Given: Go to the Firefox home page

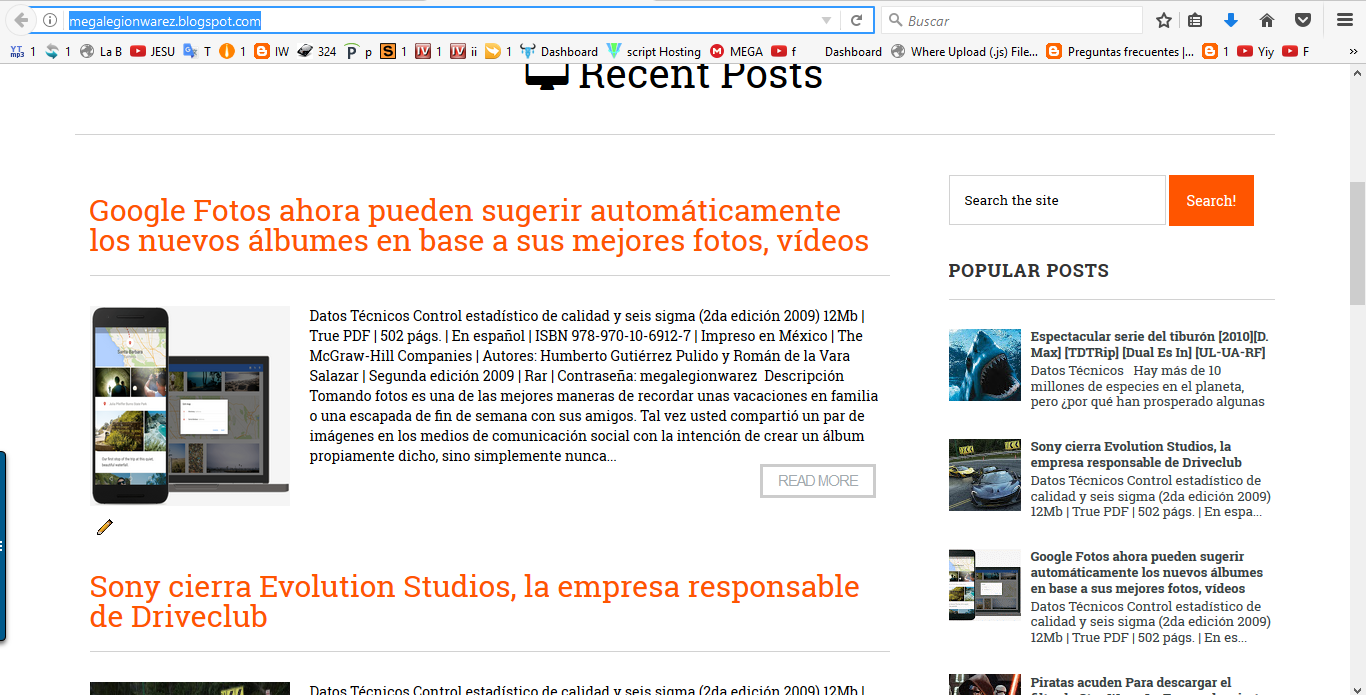Looking at the screenshot, I should coord(1267,20).
